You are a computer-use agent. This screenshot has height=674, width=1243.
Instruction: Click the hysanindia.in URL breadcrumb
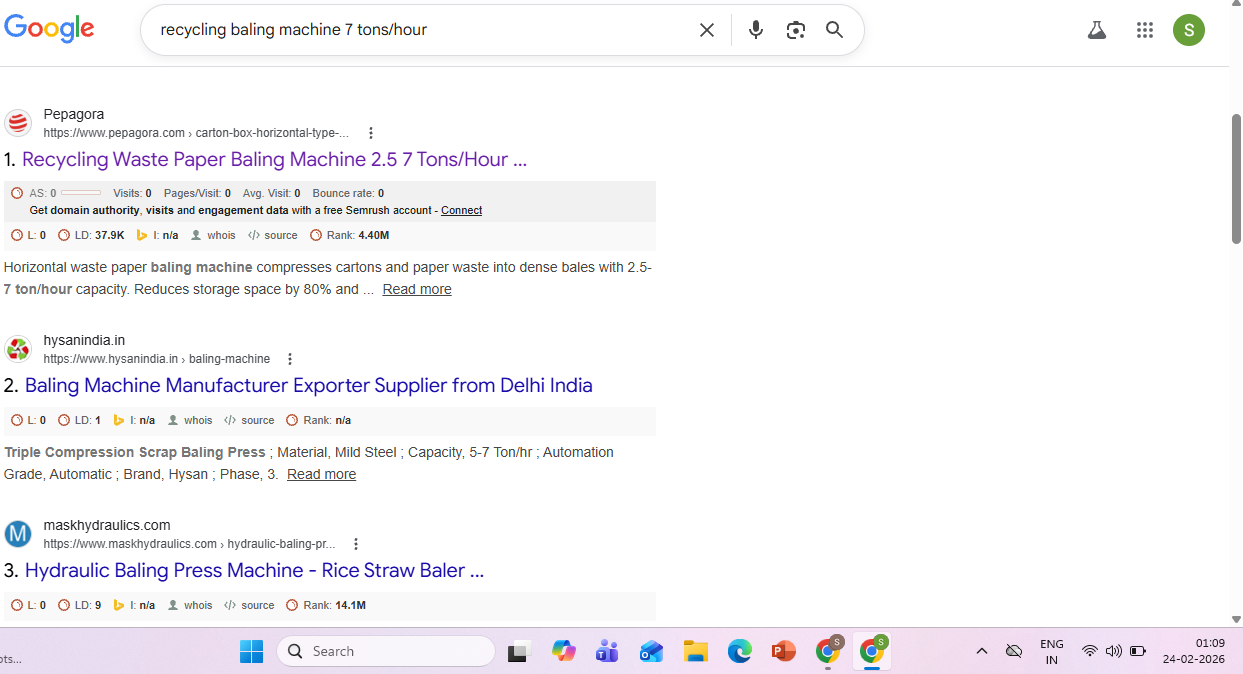point(157,359)
